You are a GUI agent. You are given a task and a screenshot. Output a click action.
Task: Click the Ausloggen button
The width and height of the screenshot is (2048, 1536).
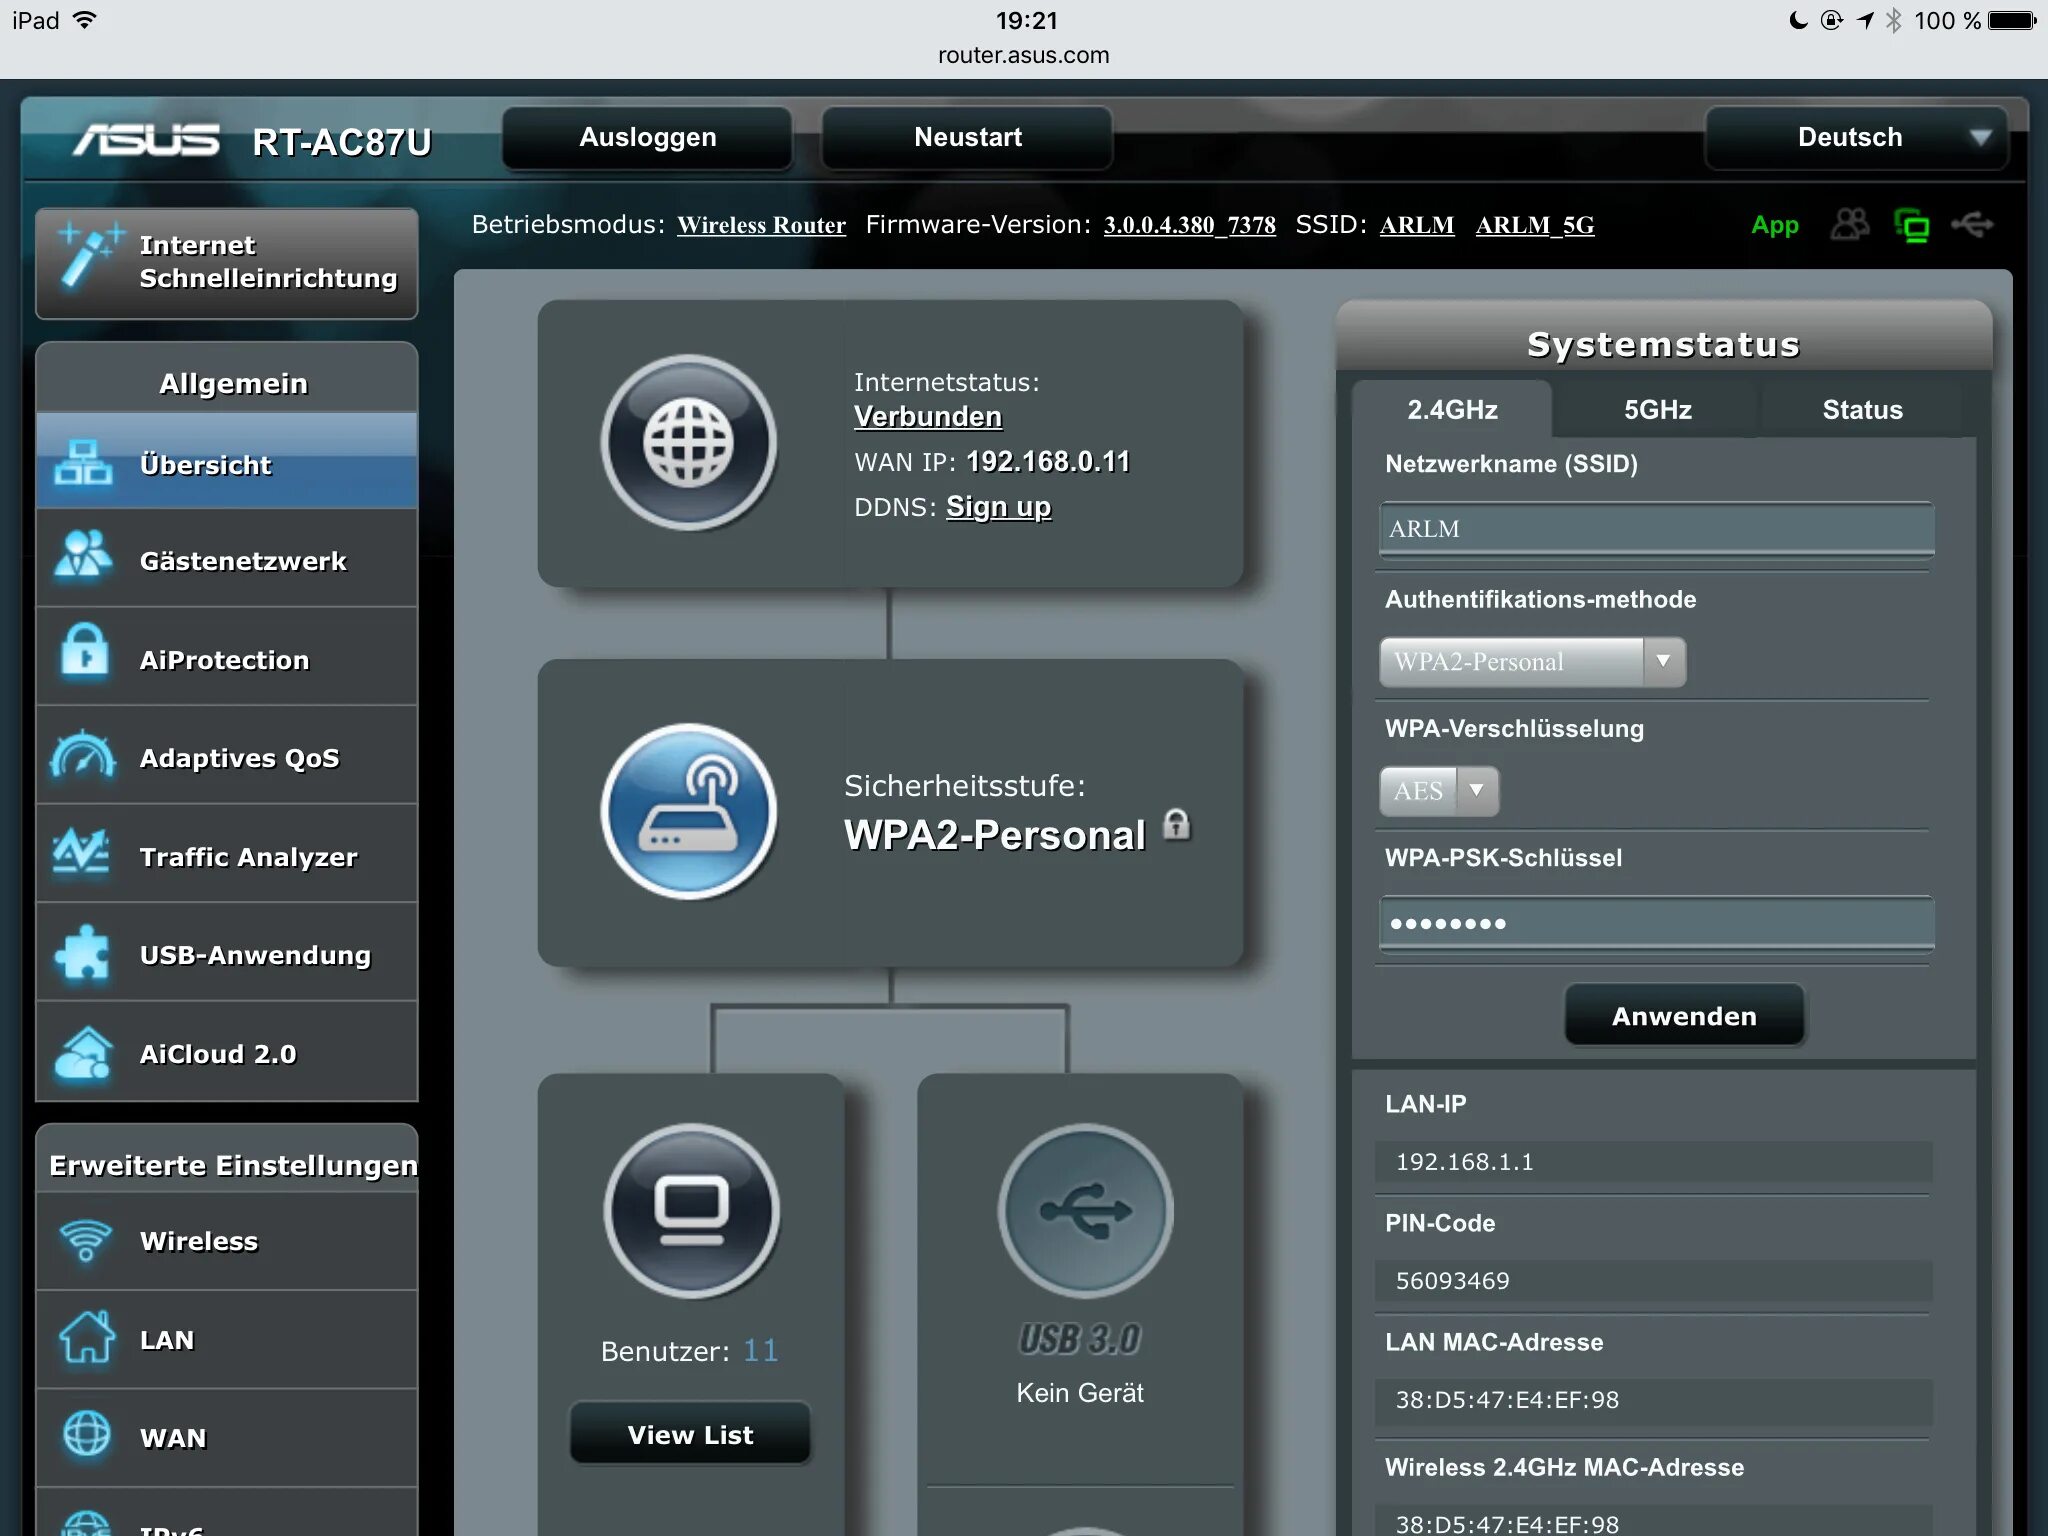pyautogui.click(x=646, y=137)
